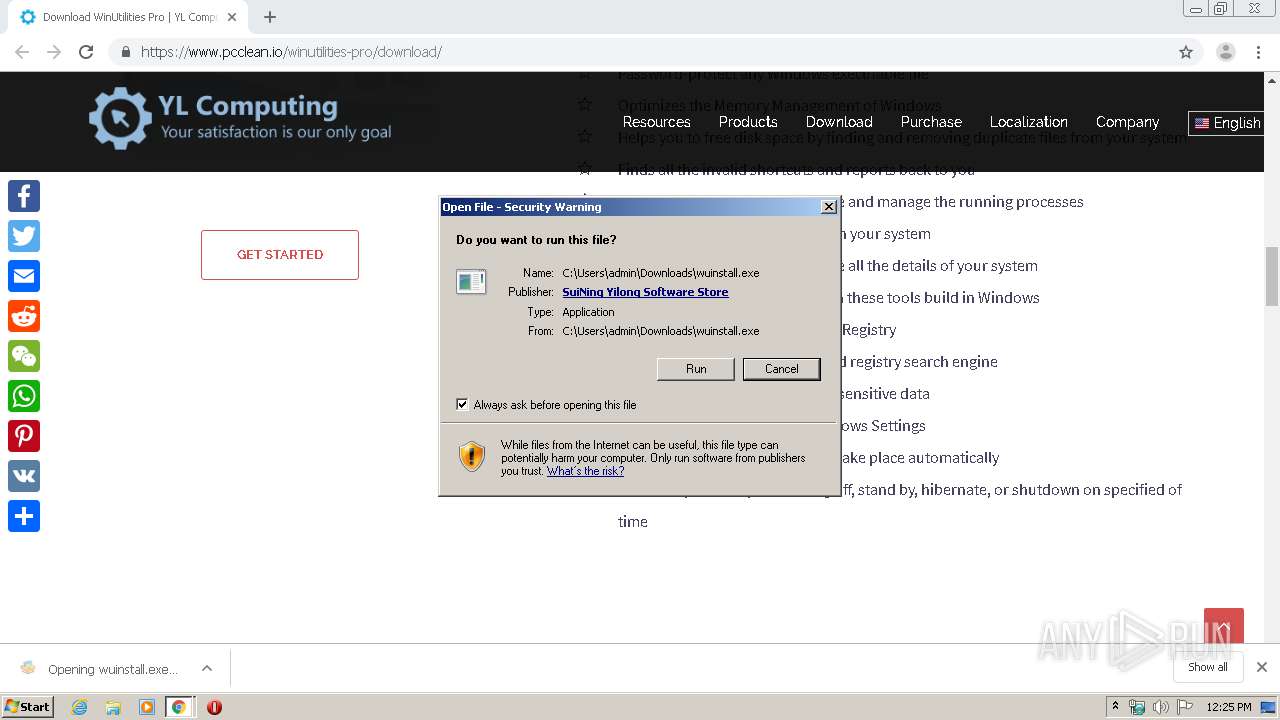This screenshot has width=1280, height=720.
Task: Click the shield warning icon in dialog
Action: (472, 457)
